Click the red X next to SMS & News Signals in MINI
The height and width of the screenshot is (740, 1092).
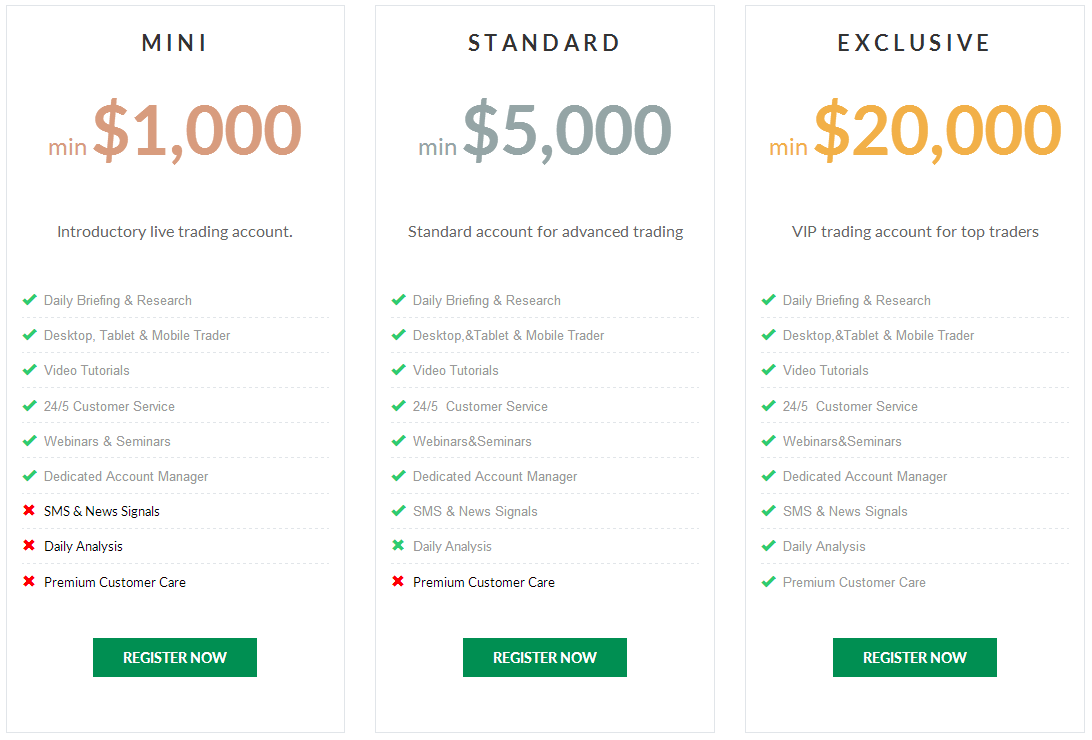29,511
